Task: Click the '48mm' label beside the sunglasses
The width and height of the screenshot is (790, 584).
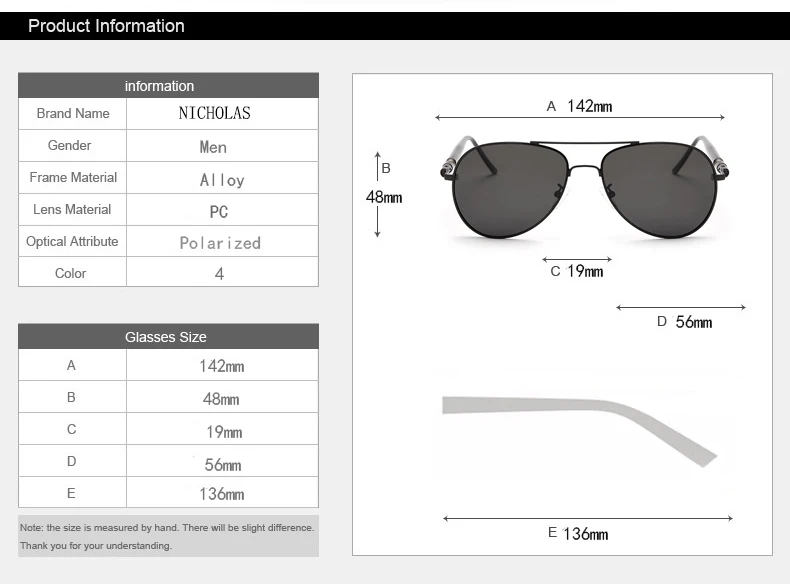Action: [x=384, y=197]
